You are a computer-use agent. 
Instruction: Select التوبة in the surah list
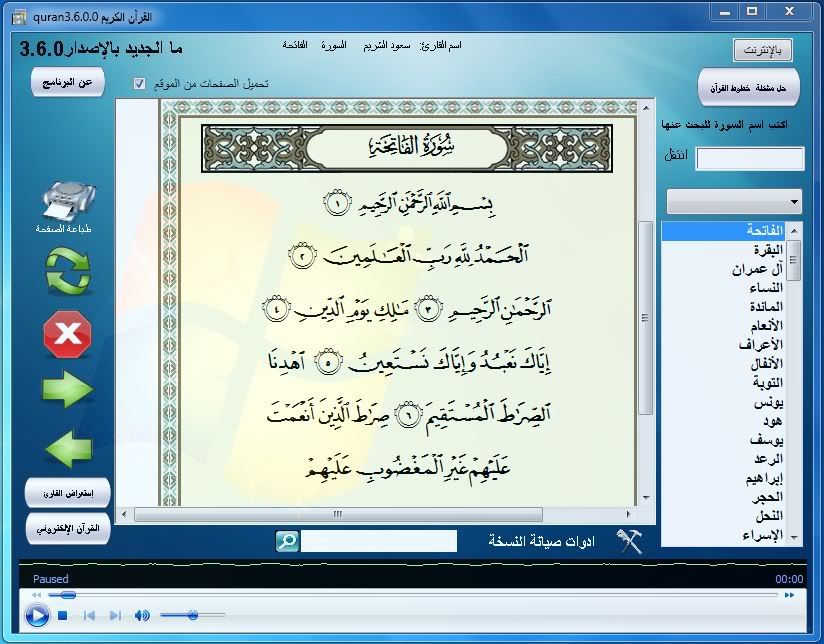[x=723, y=383]
